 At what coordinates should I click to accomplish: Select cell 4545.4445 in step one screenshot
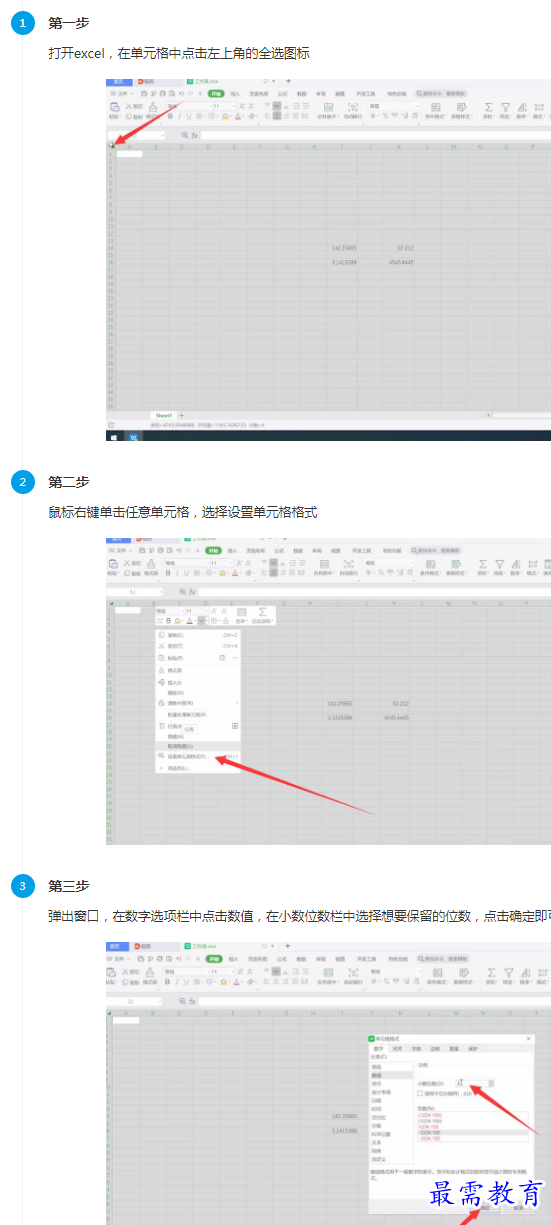[400, 262]
